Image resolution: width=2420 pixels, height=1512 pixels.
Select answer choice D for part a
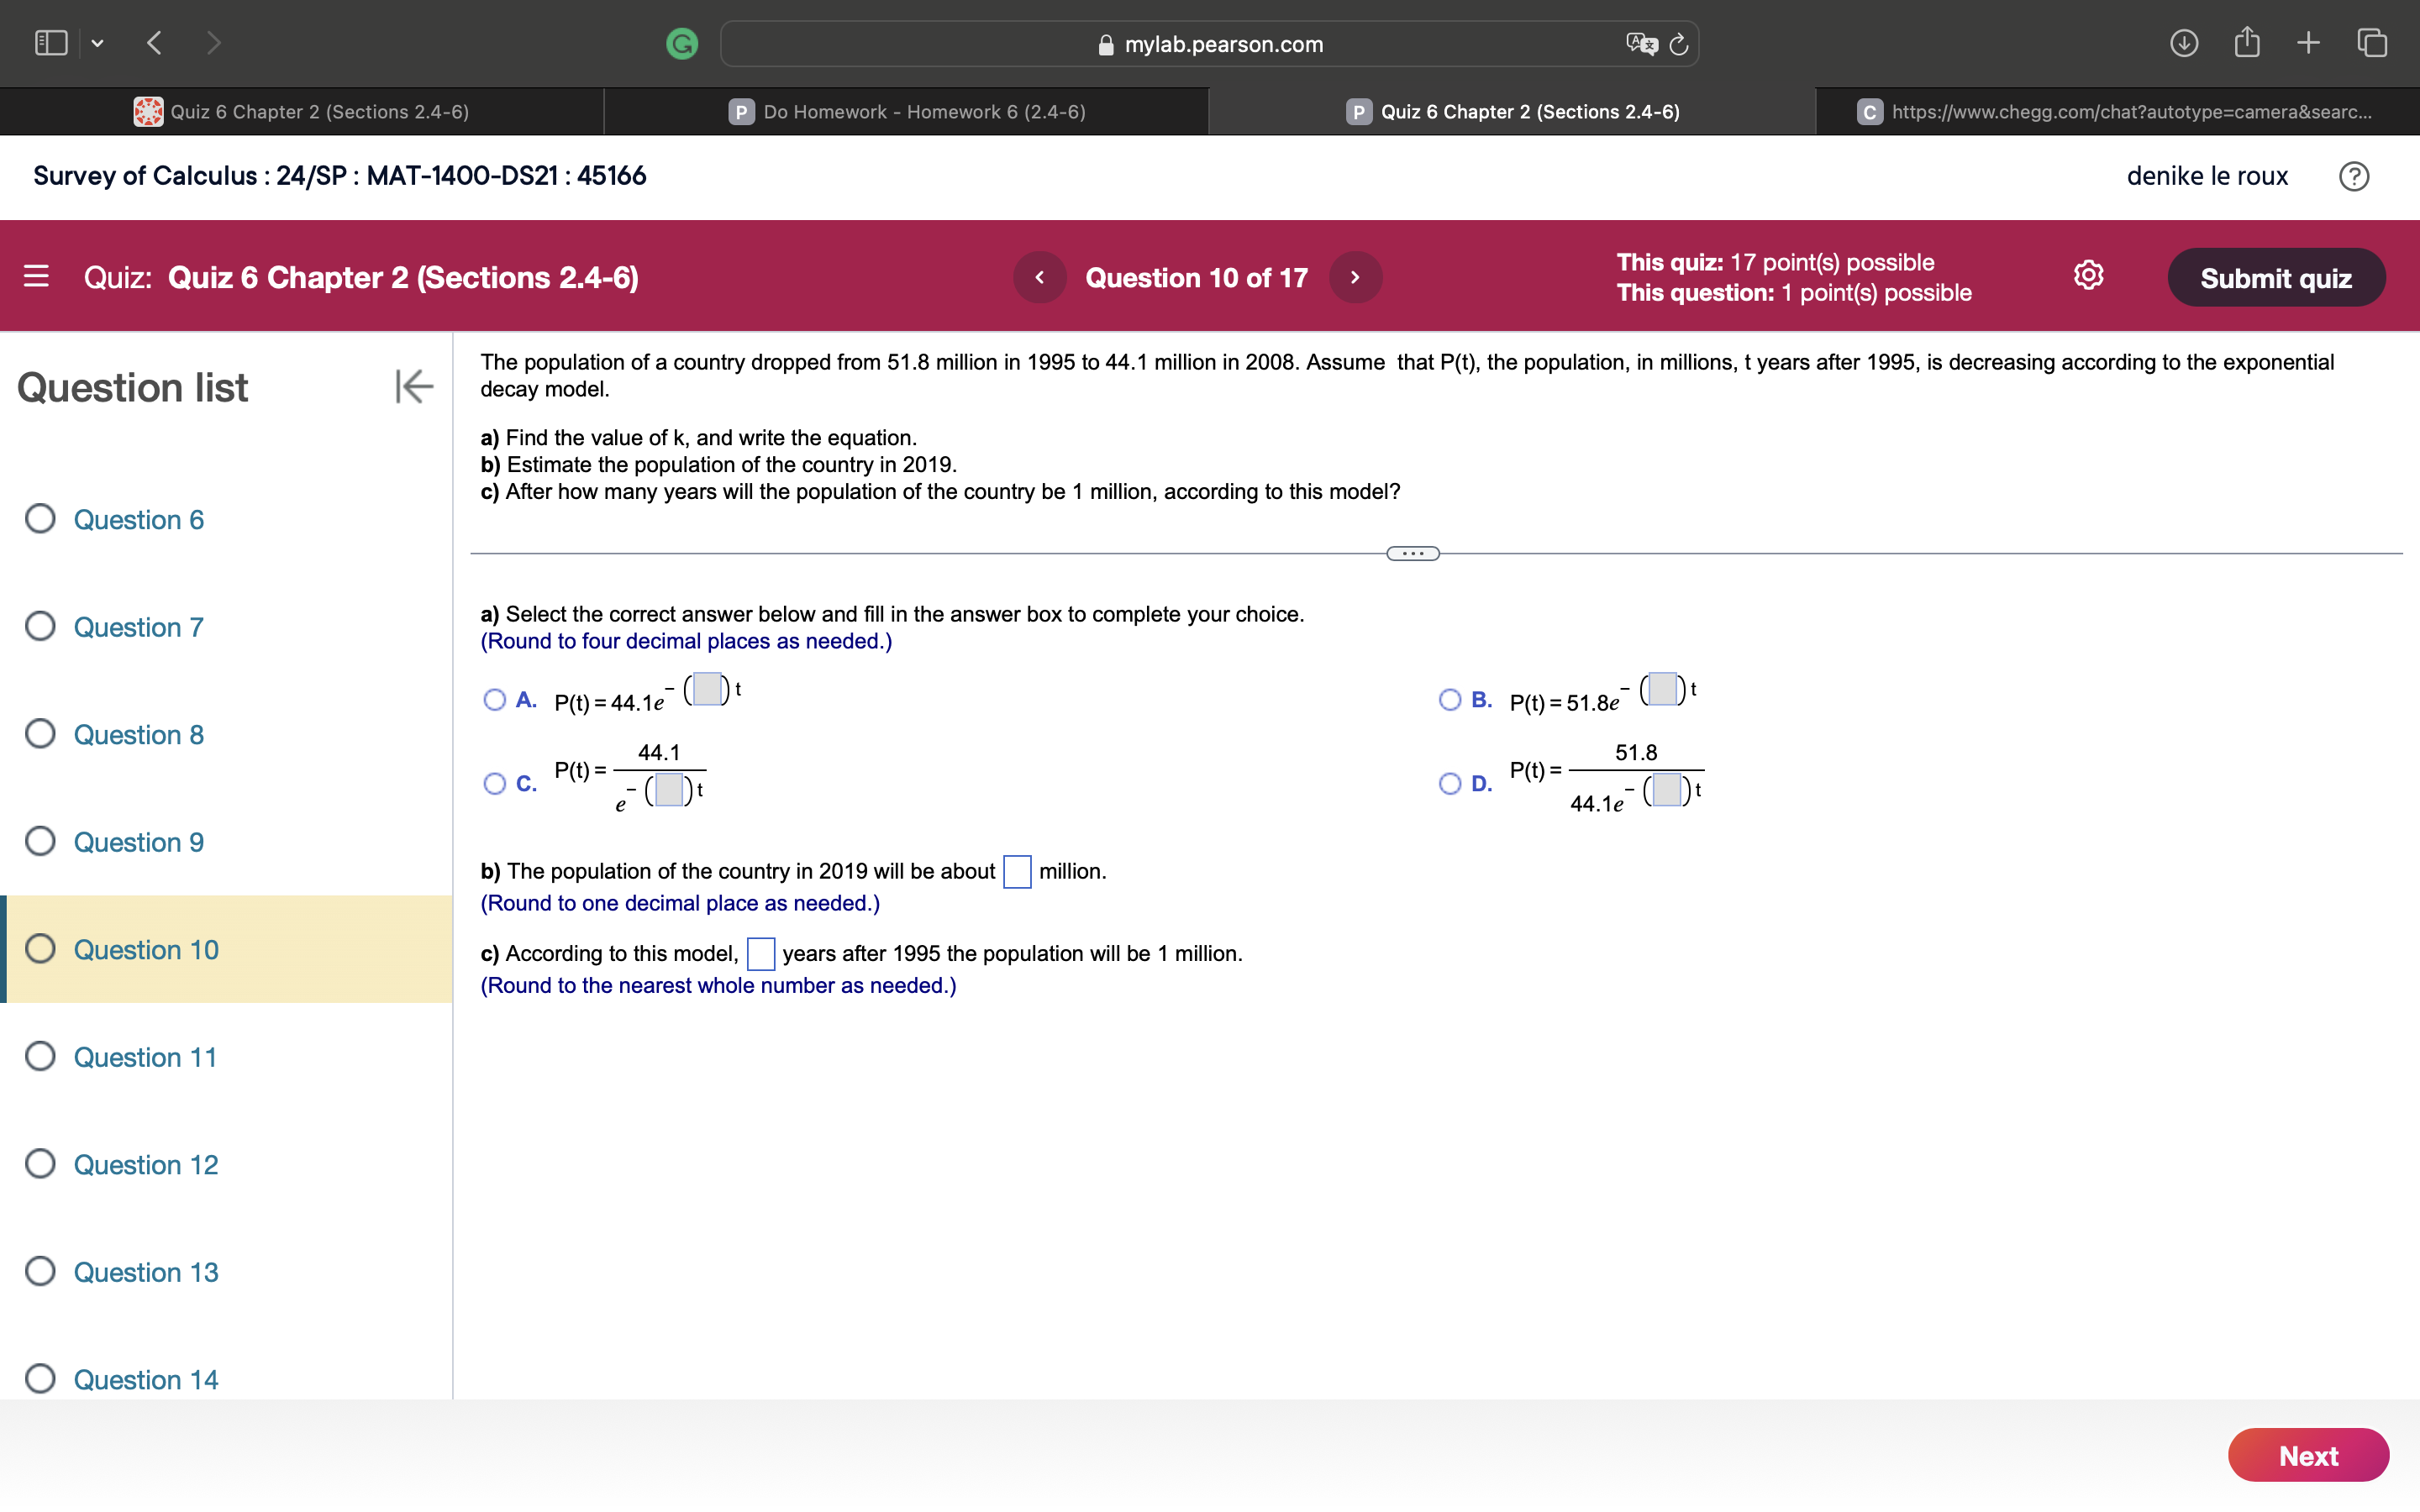click(1450, 783)
